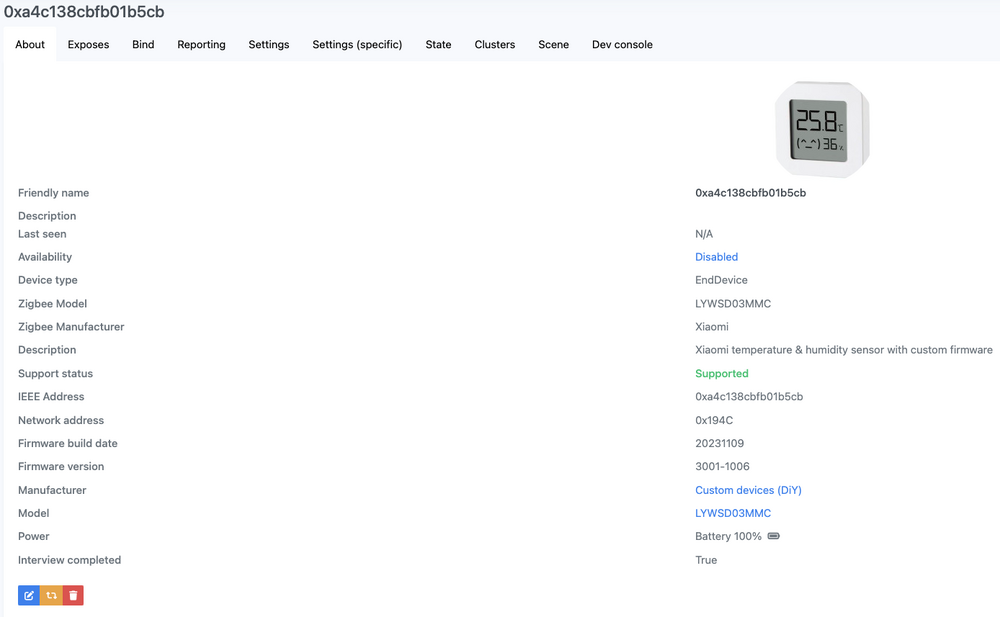Click the Disabled availability link
Viewport: 1000px width, 617px height.
(x=716, y=257)
